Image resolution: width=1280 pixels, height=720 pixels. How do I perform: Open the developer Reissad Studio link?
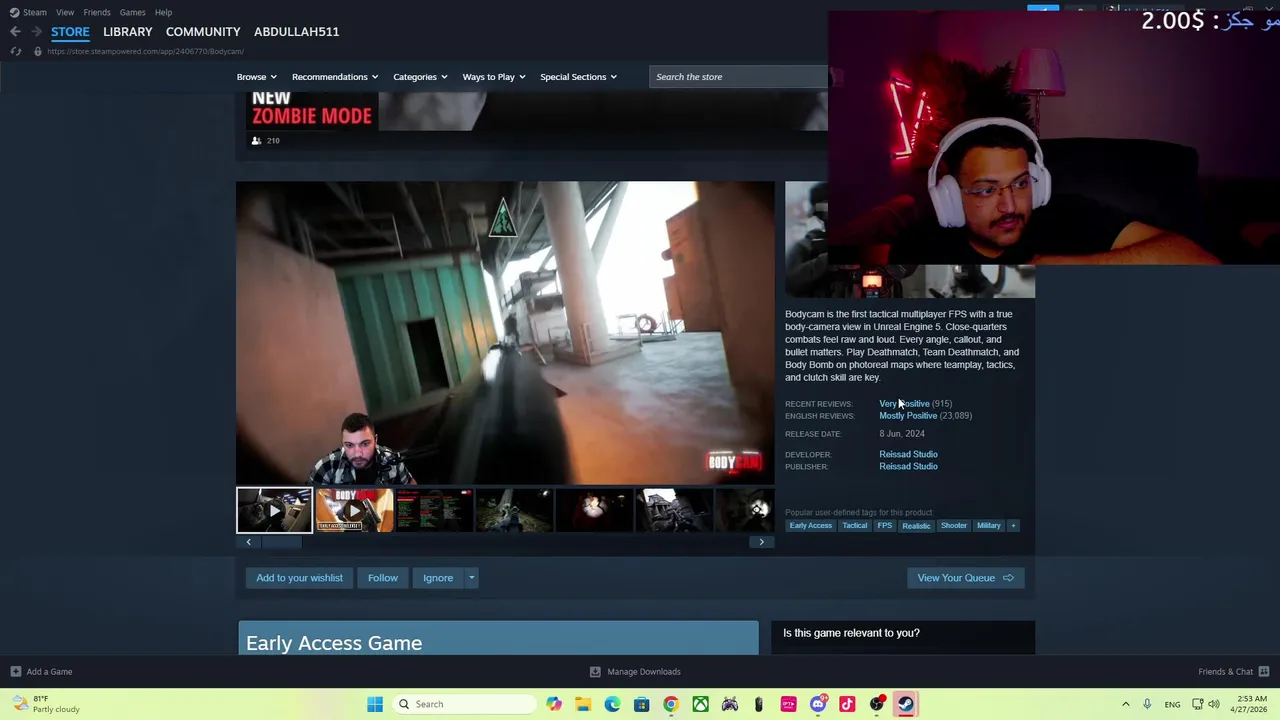click(x=908, y=454)
